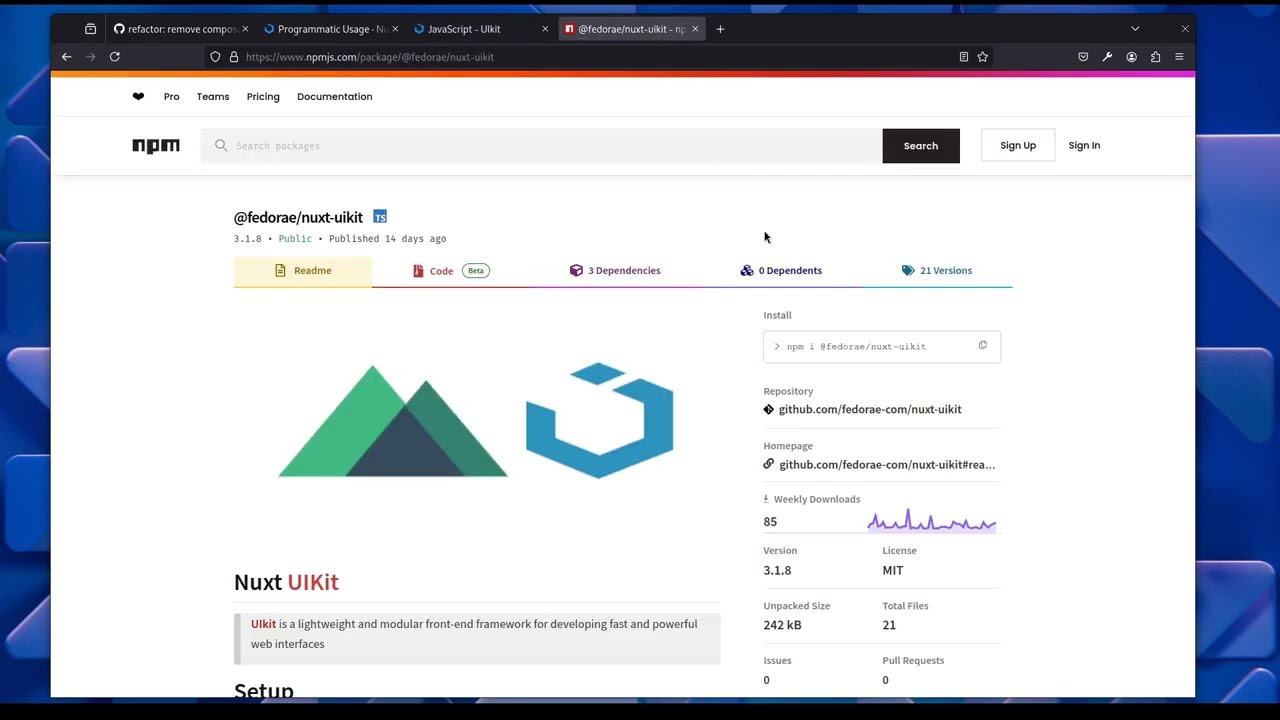Click the Total Files value 21
The image size is (1280, 720).
tap(889, 625)
